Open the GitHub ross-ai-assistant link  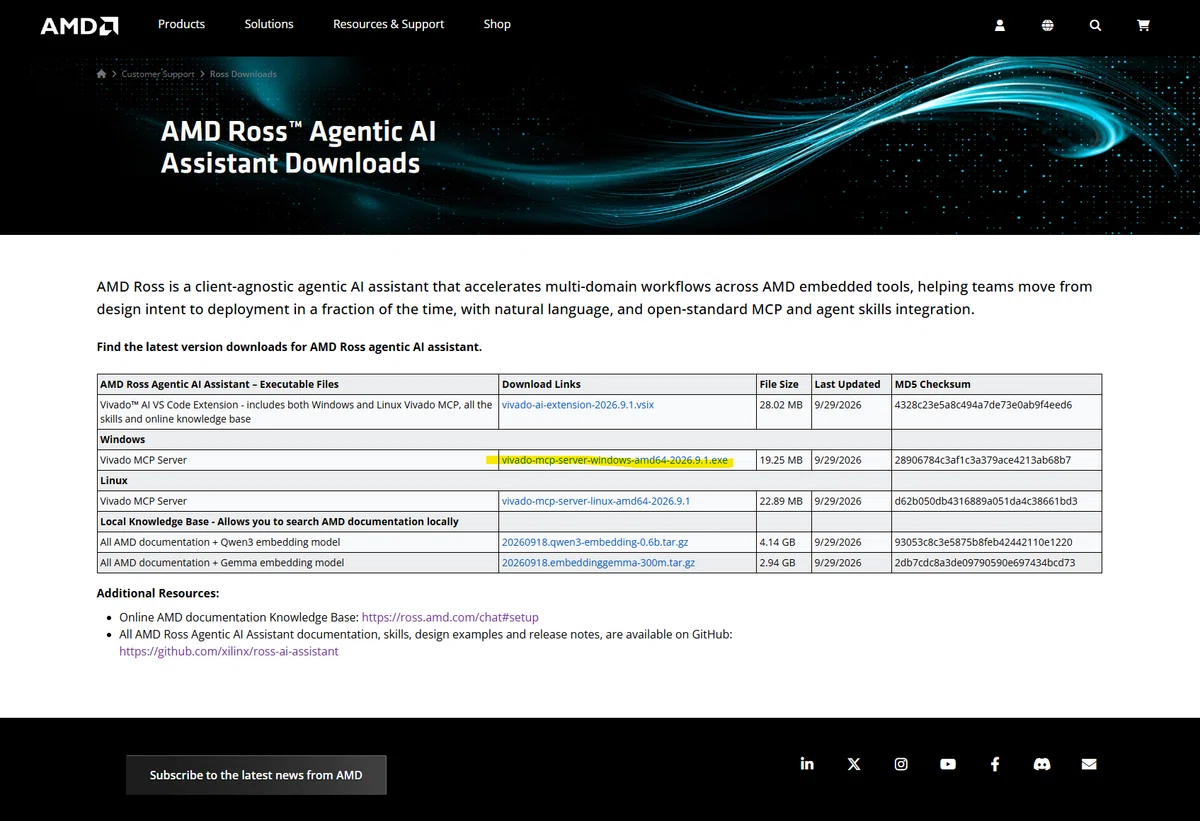point(229,651)
